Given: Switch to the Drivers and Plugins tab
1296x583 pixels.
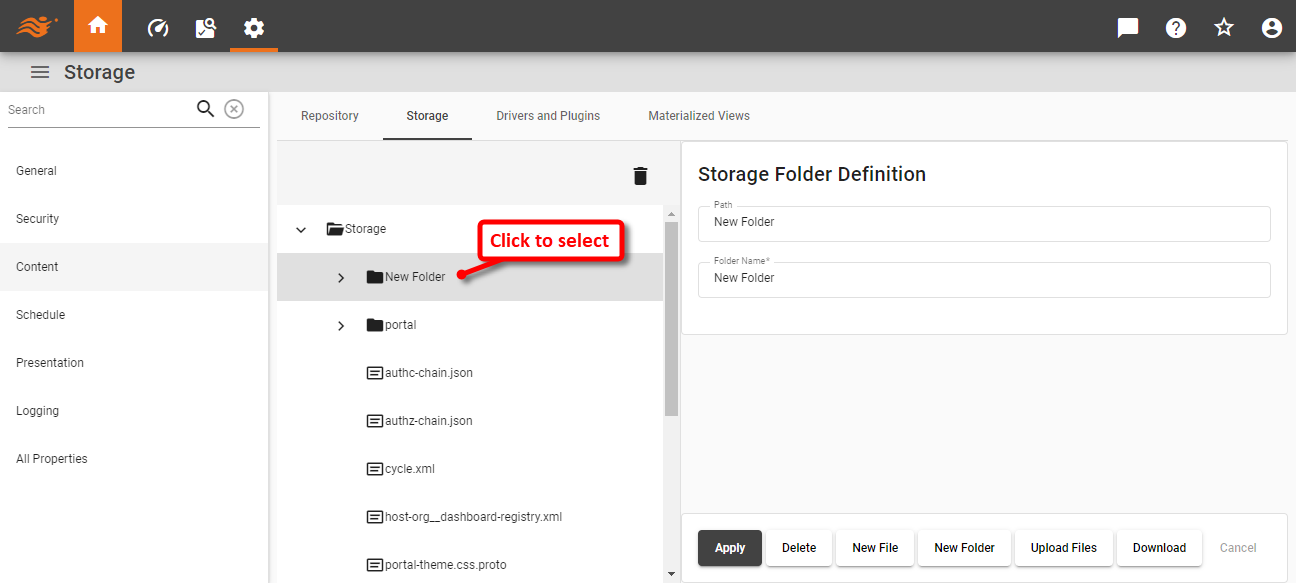Looking at the screenshot, I should [x=548, y=116].
